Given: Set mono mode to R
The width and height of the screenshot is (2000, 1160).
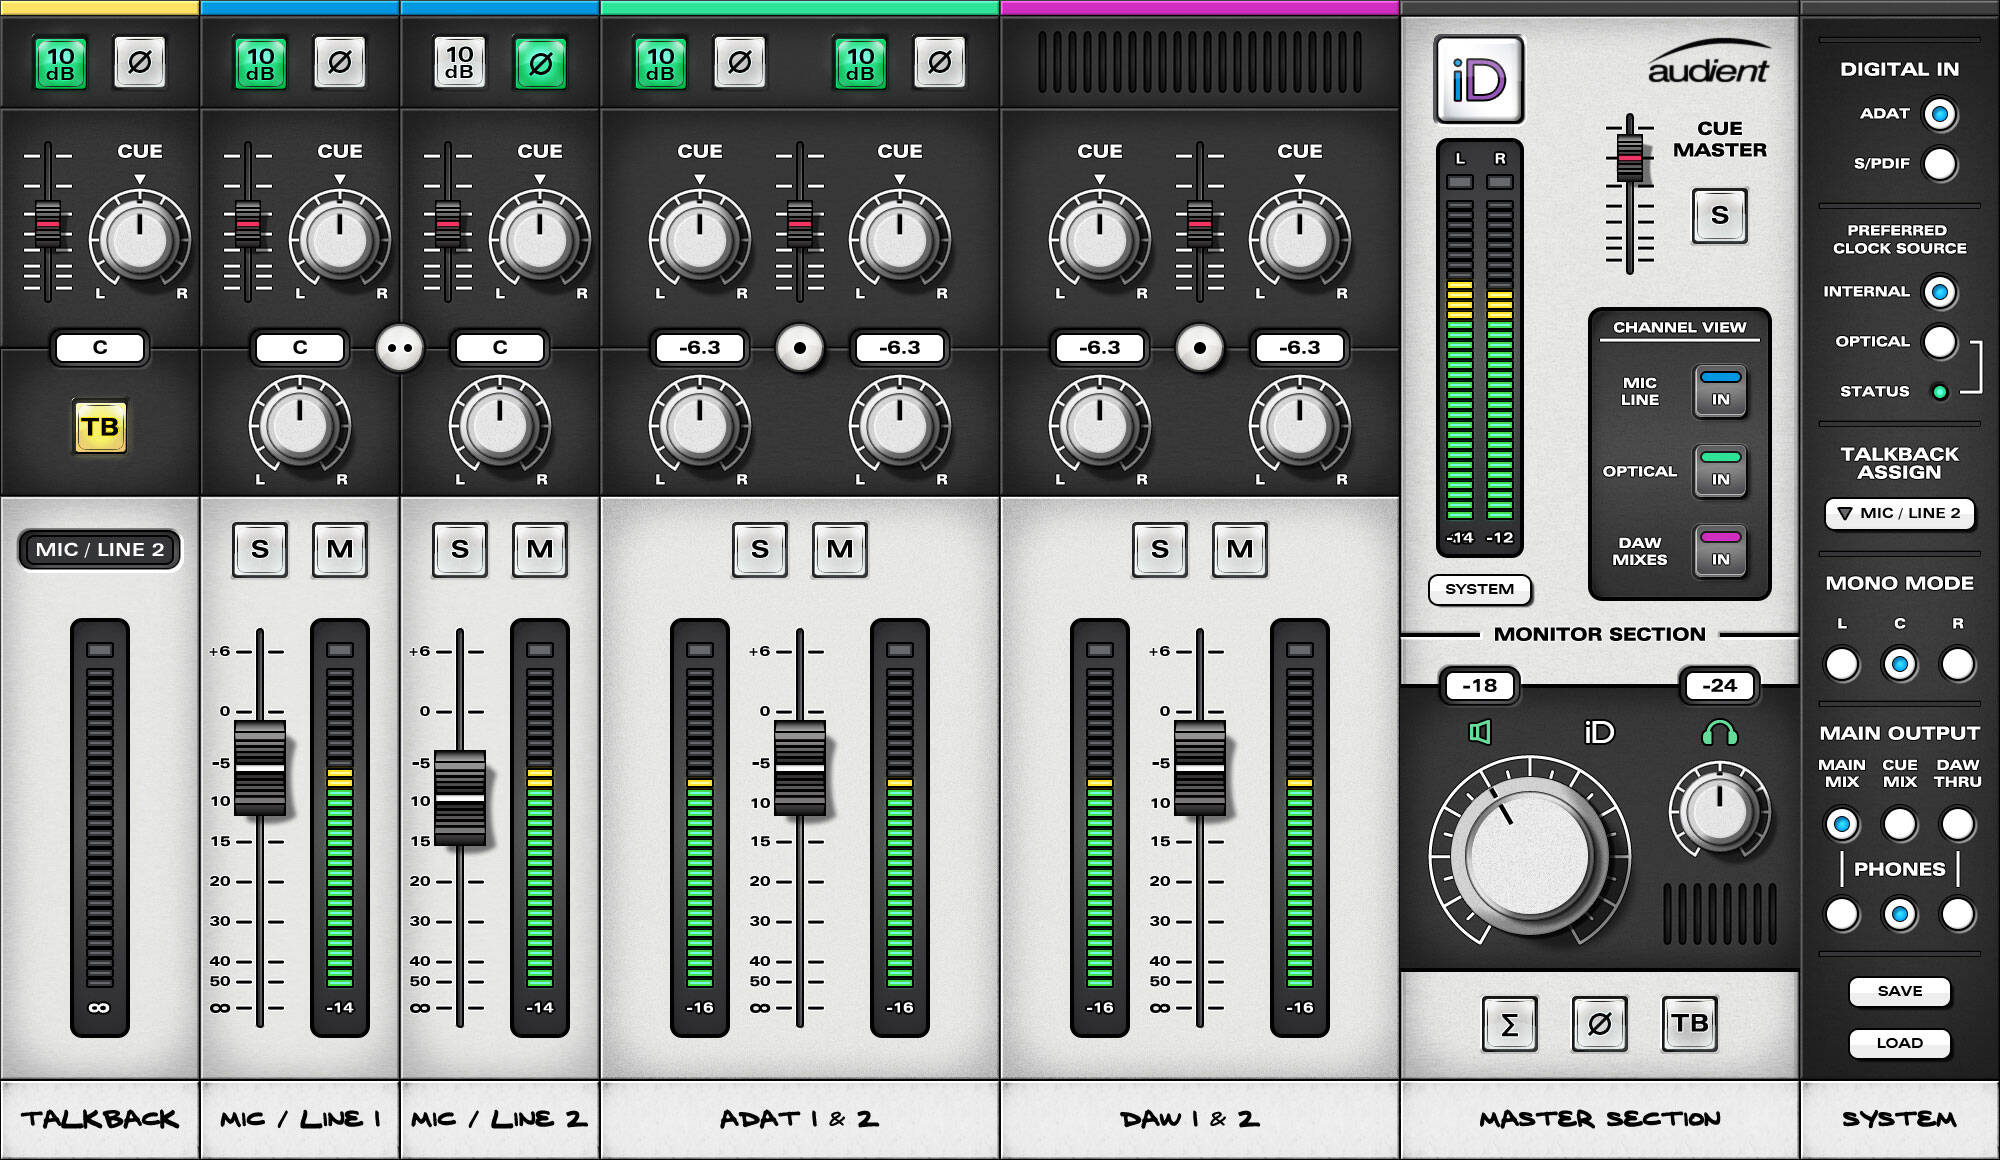Looking at the screenshot, I should (1958, 664).
